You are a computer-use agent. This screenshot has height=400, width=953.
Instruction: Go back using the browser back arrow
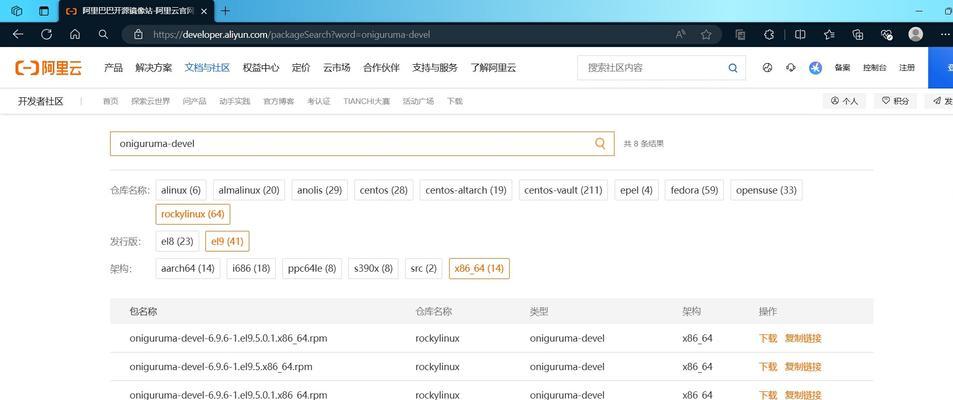pos(18,35)
